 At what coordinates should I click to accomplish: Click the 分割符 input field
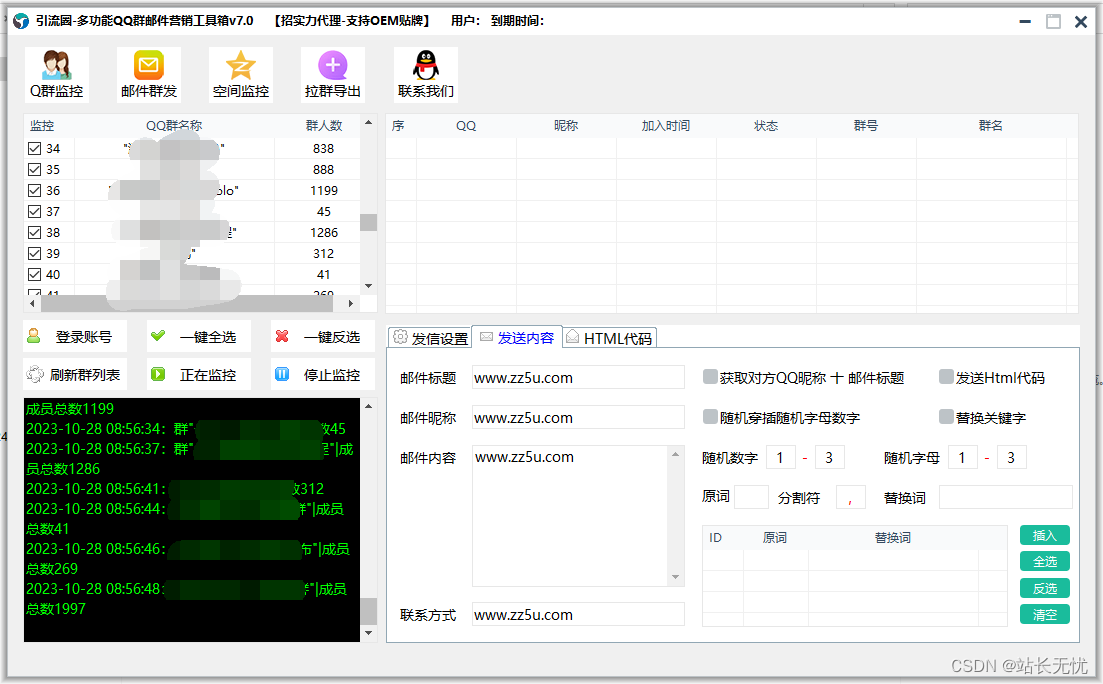coord(850,497)
